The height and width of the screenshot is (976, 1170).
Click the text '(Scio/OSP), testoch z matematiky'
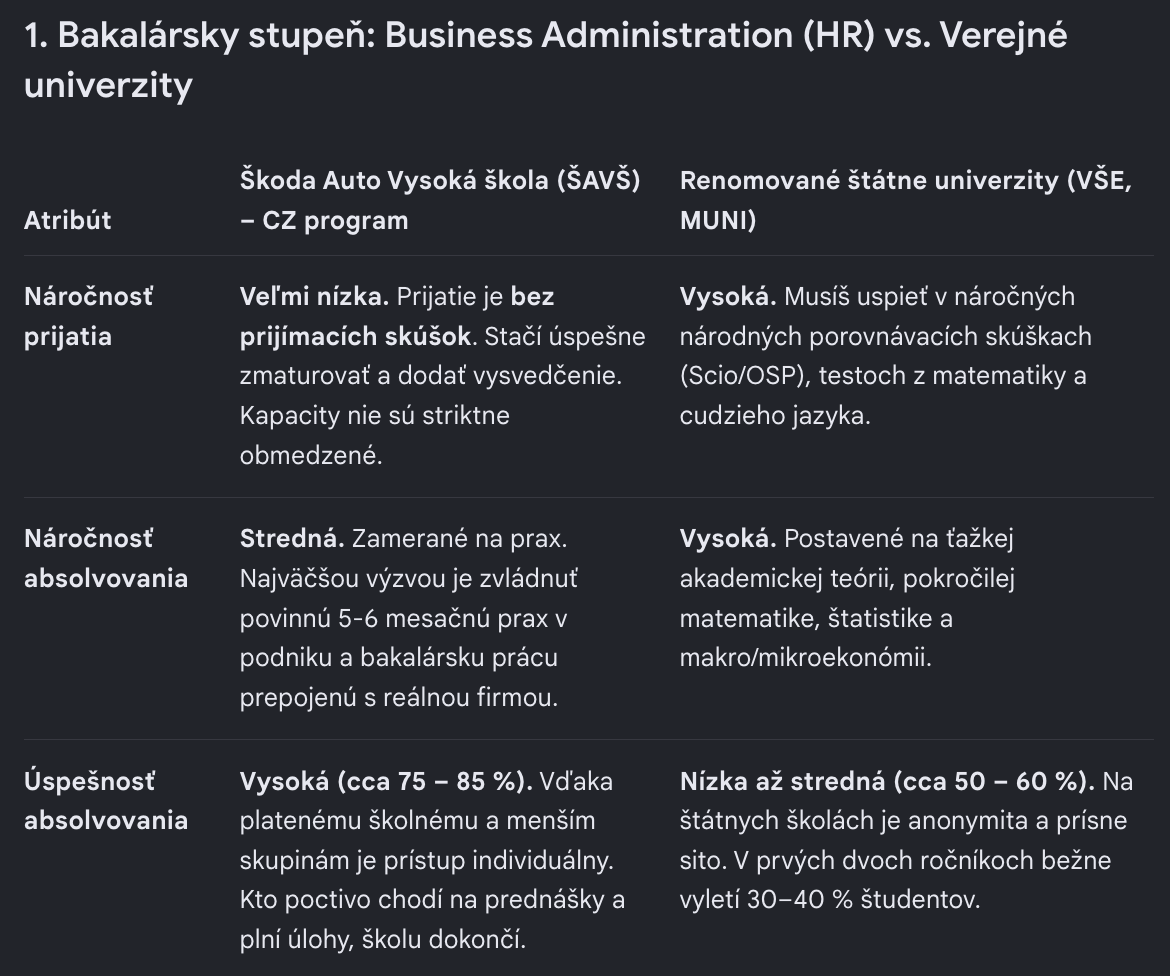(875, 375)
